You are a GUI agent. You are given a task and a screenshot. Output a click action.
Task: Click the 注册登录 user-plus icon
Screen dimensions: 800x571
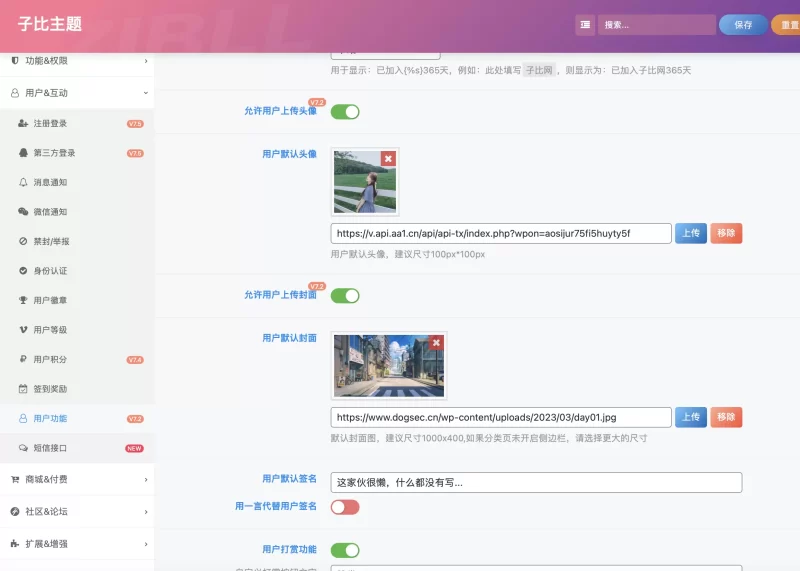[23, 123]
